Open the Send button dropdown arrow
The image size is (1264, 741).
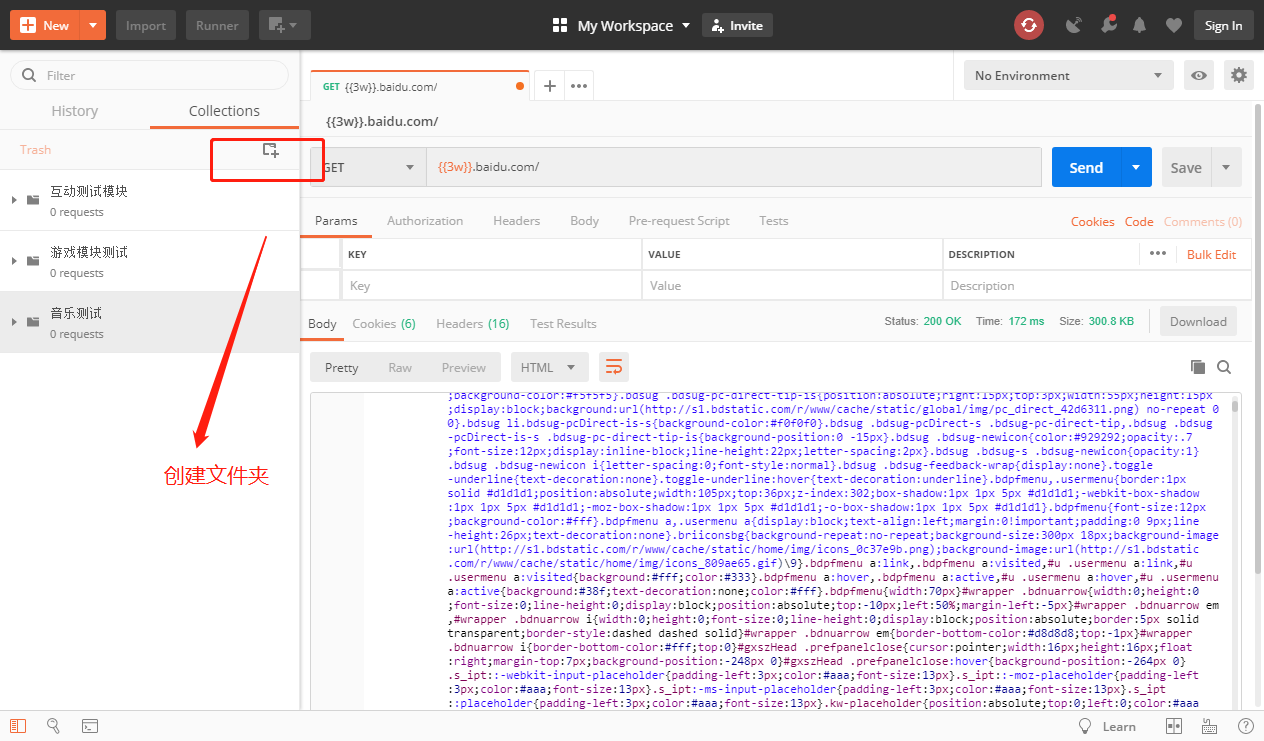pos(1136,167)
